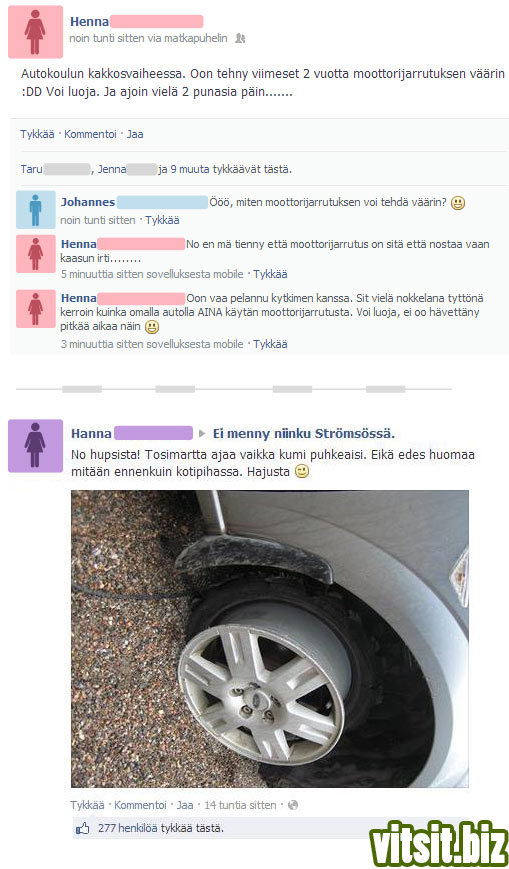This screenshot has width=509, height=869.
Task: Open the 'Ei menny niinku Strömsössä' page link
Action: click(304, 433)
